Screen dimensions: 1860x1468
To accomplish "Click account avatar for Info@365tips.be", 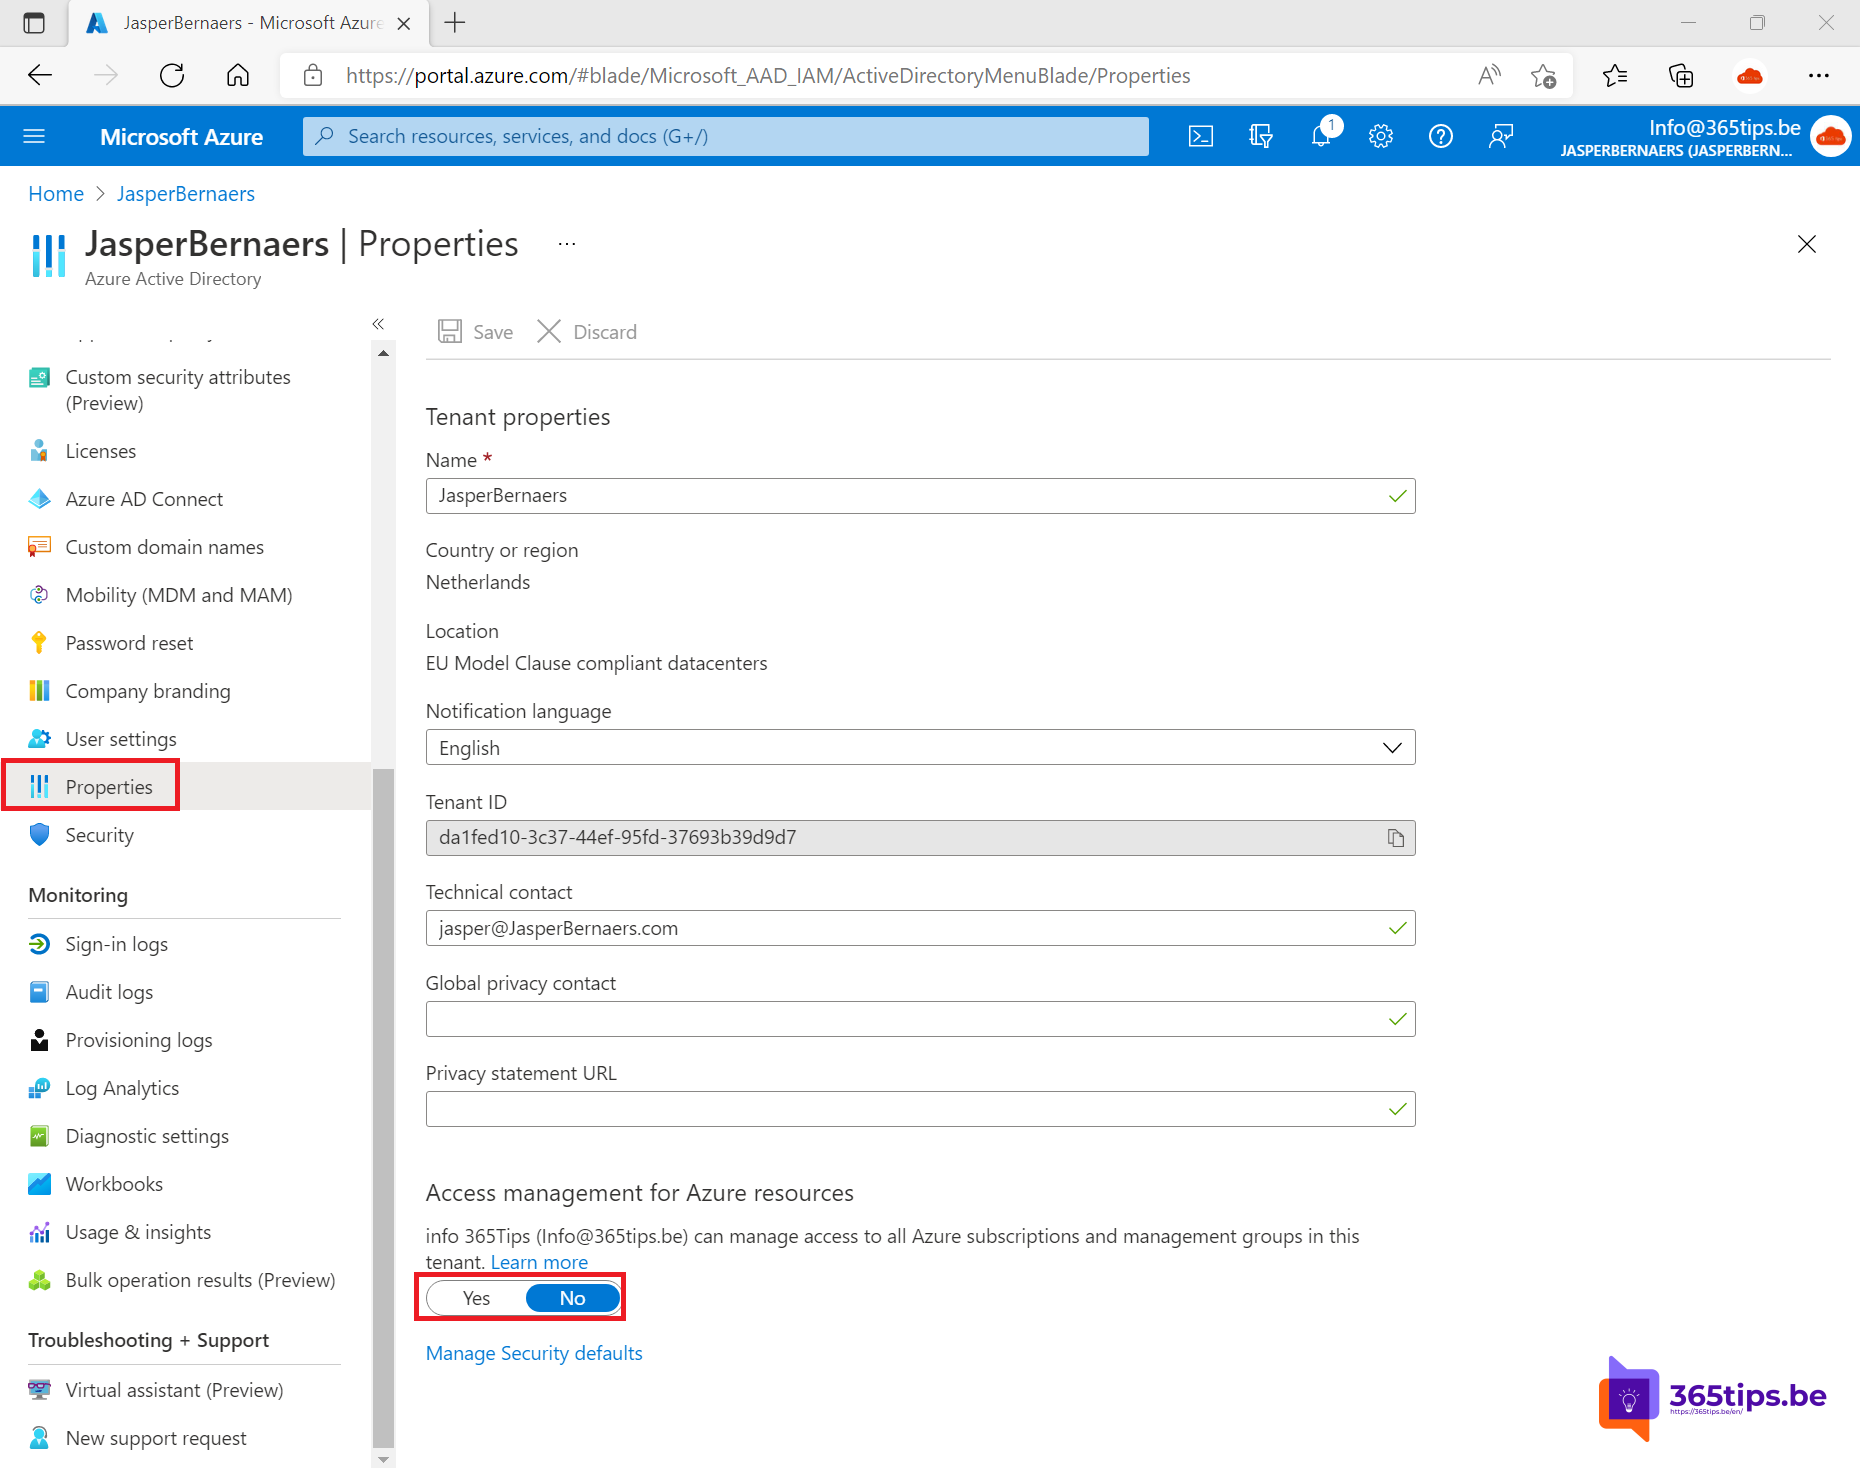I will [1830, 136].
